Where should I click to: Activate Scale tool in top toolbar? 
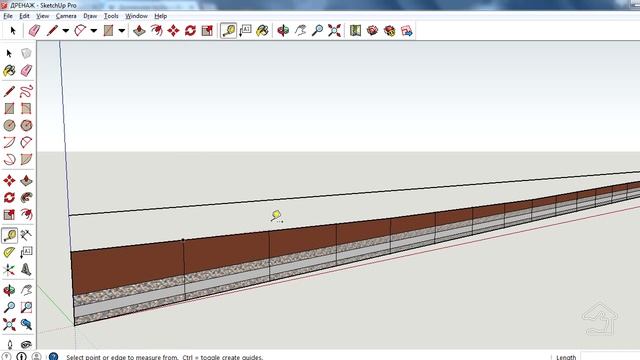tap(207, 31)
